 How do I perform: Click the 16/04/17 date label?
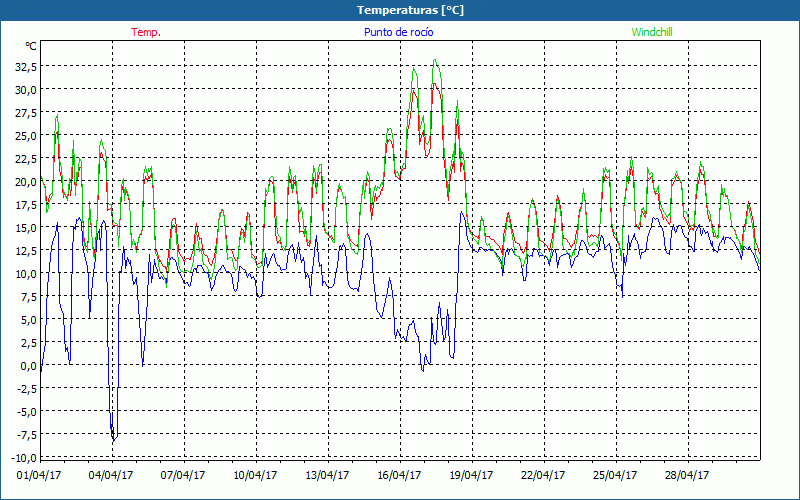399,475
